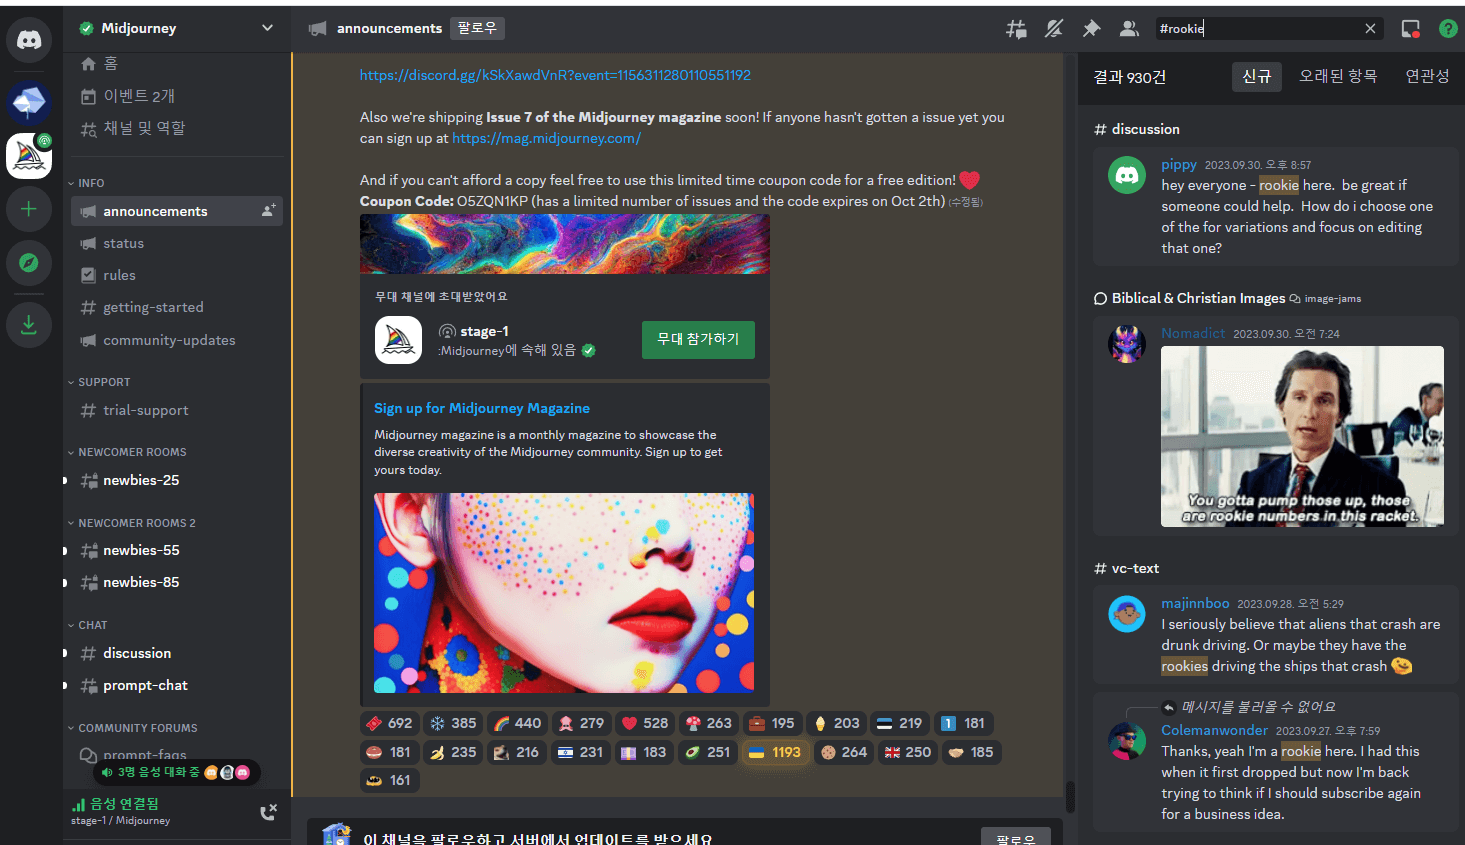Screen dimensions: 1465x845
Task: Open the download apps icon
Action: [29, 325]
